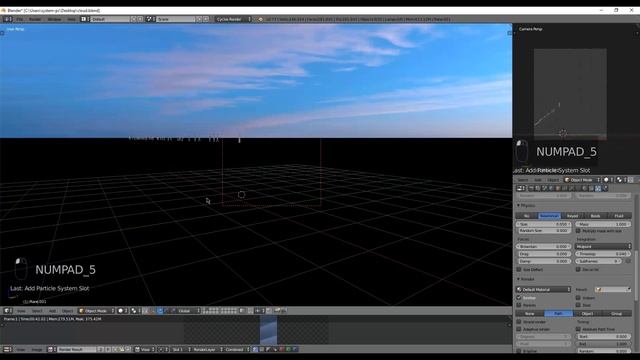Open the RenderLayer dropdown in image editor
This screenshot has width=640, height=360.
[x=207, y=349]
